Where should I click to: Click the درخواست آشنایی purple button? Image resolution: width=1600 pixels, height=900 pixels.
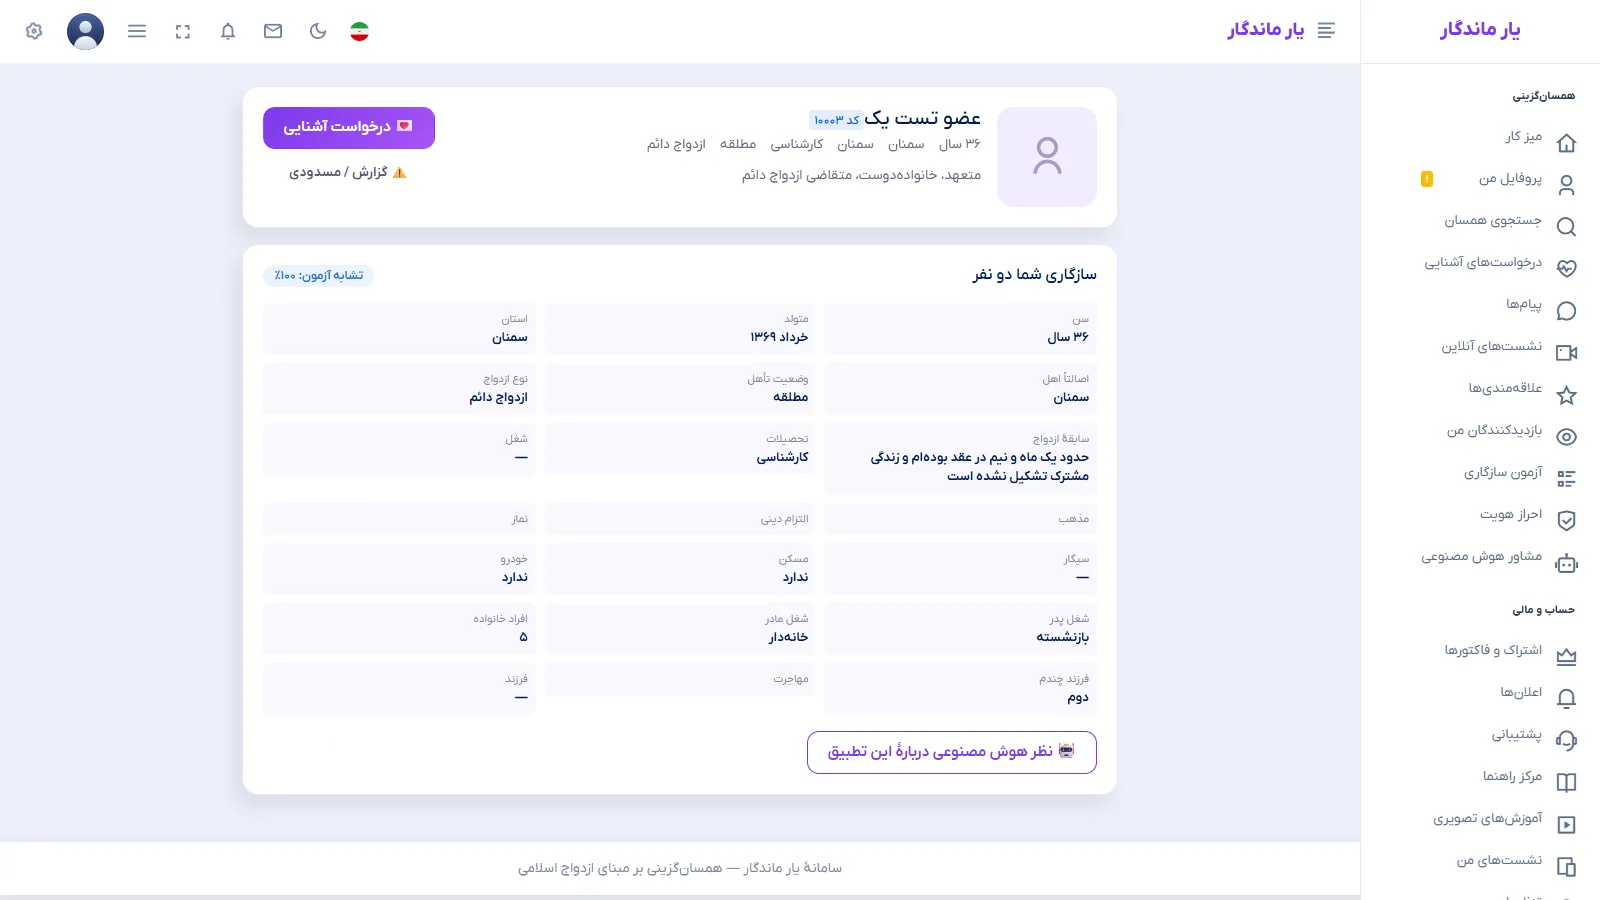click(x=349, y=128)
